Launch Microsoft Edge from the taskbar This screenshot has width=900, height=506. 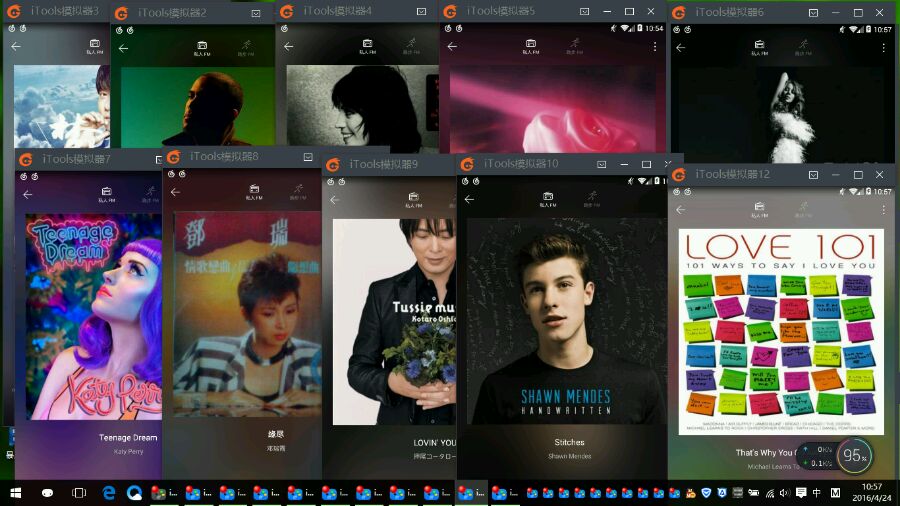[108, 493]
